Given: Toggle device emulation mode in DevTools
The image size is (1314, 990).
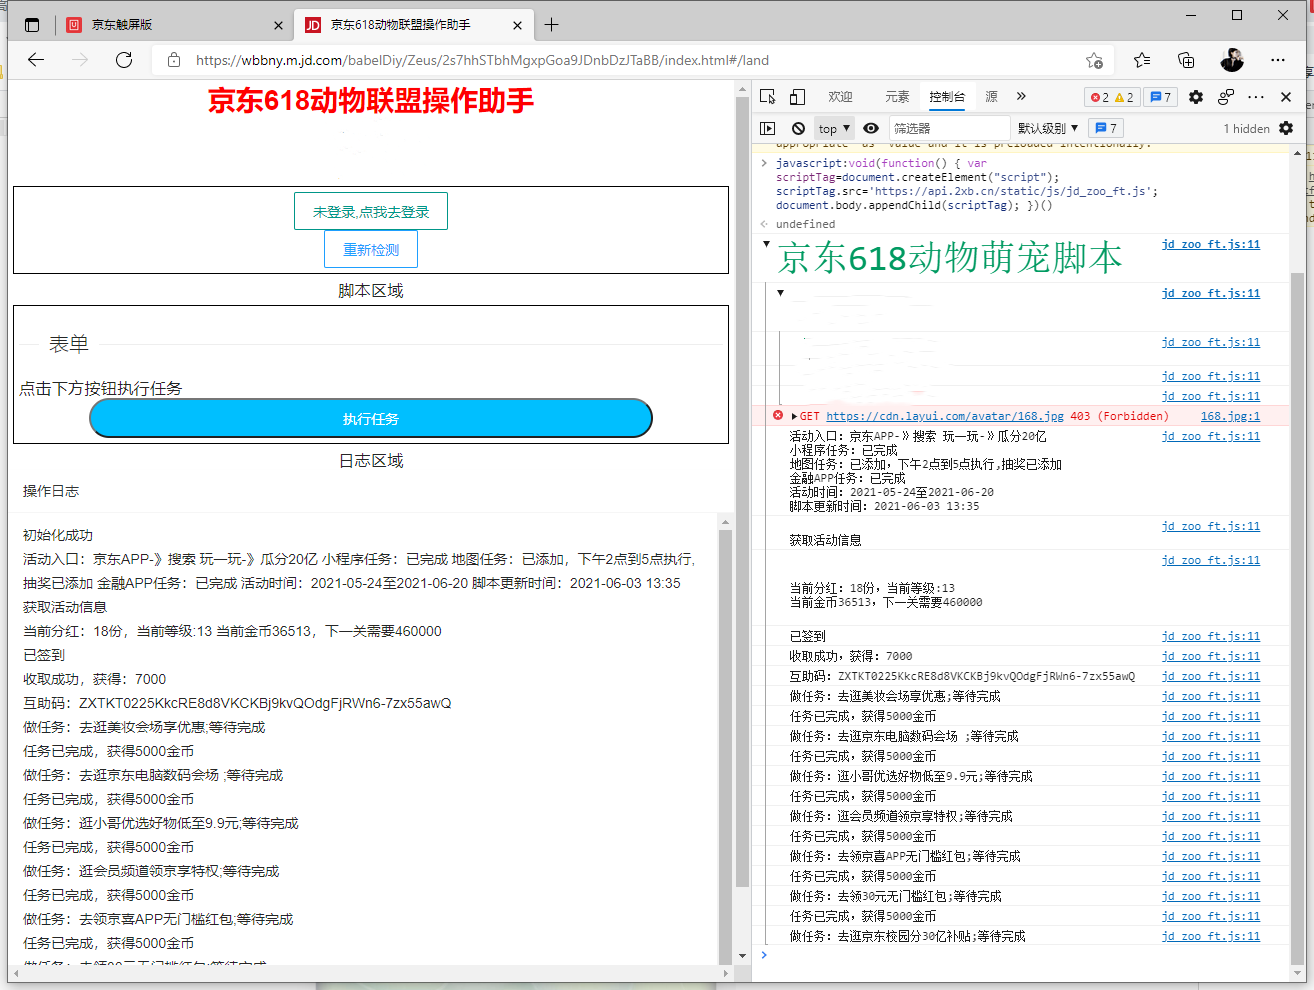Looking at the screenshot, I should pos(796,96).
